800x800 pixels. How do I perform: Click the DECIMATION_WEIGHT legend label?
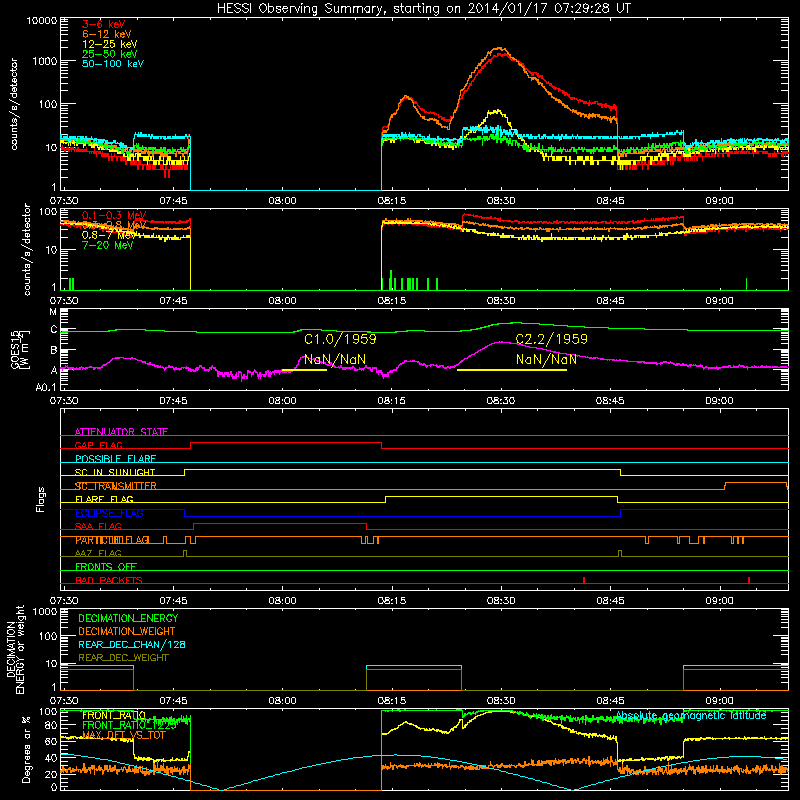click(127, 631)
